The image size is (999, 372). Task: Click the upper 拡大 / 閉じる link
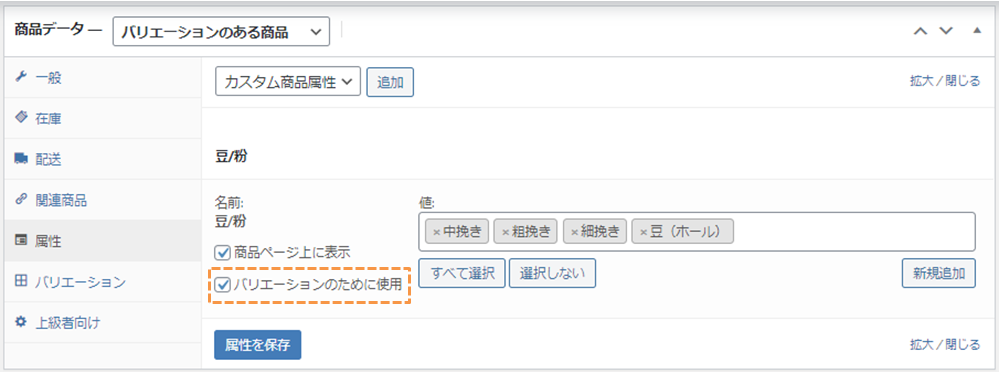tap(945, 82)
